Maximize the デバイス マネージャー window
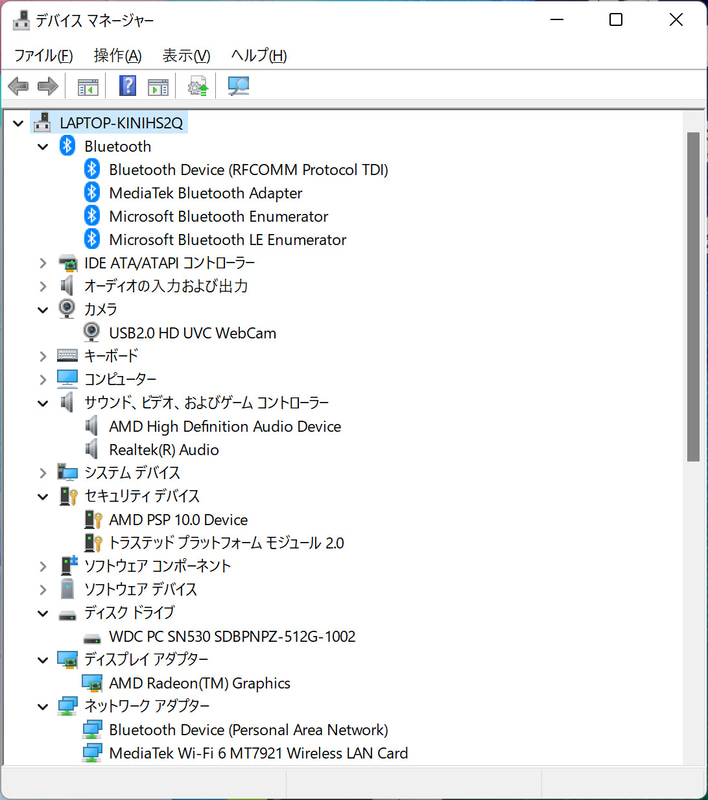Viewport: 708px width, 800px height. tap(616, 20)
